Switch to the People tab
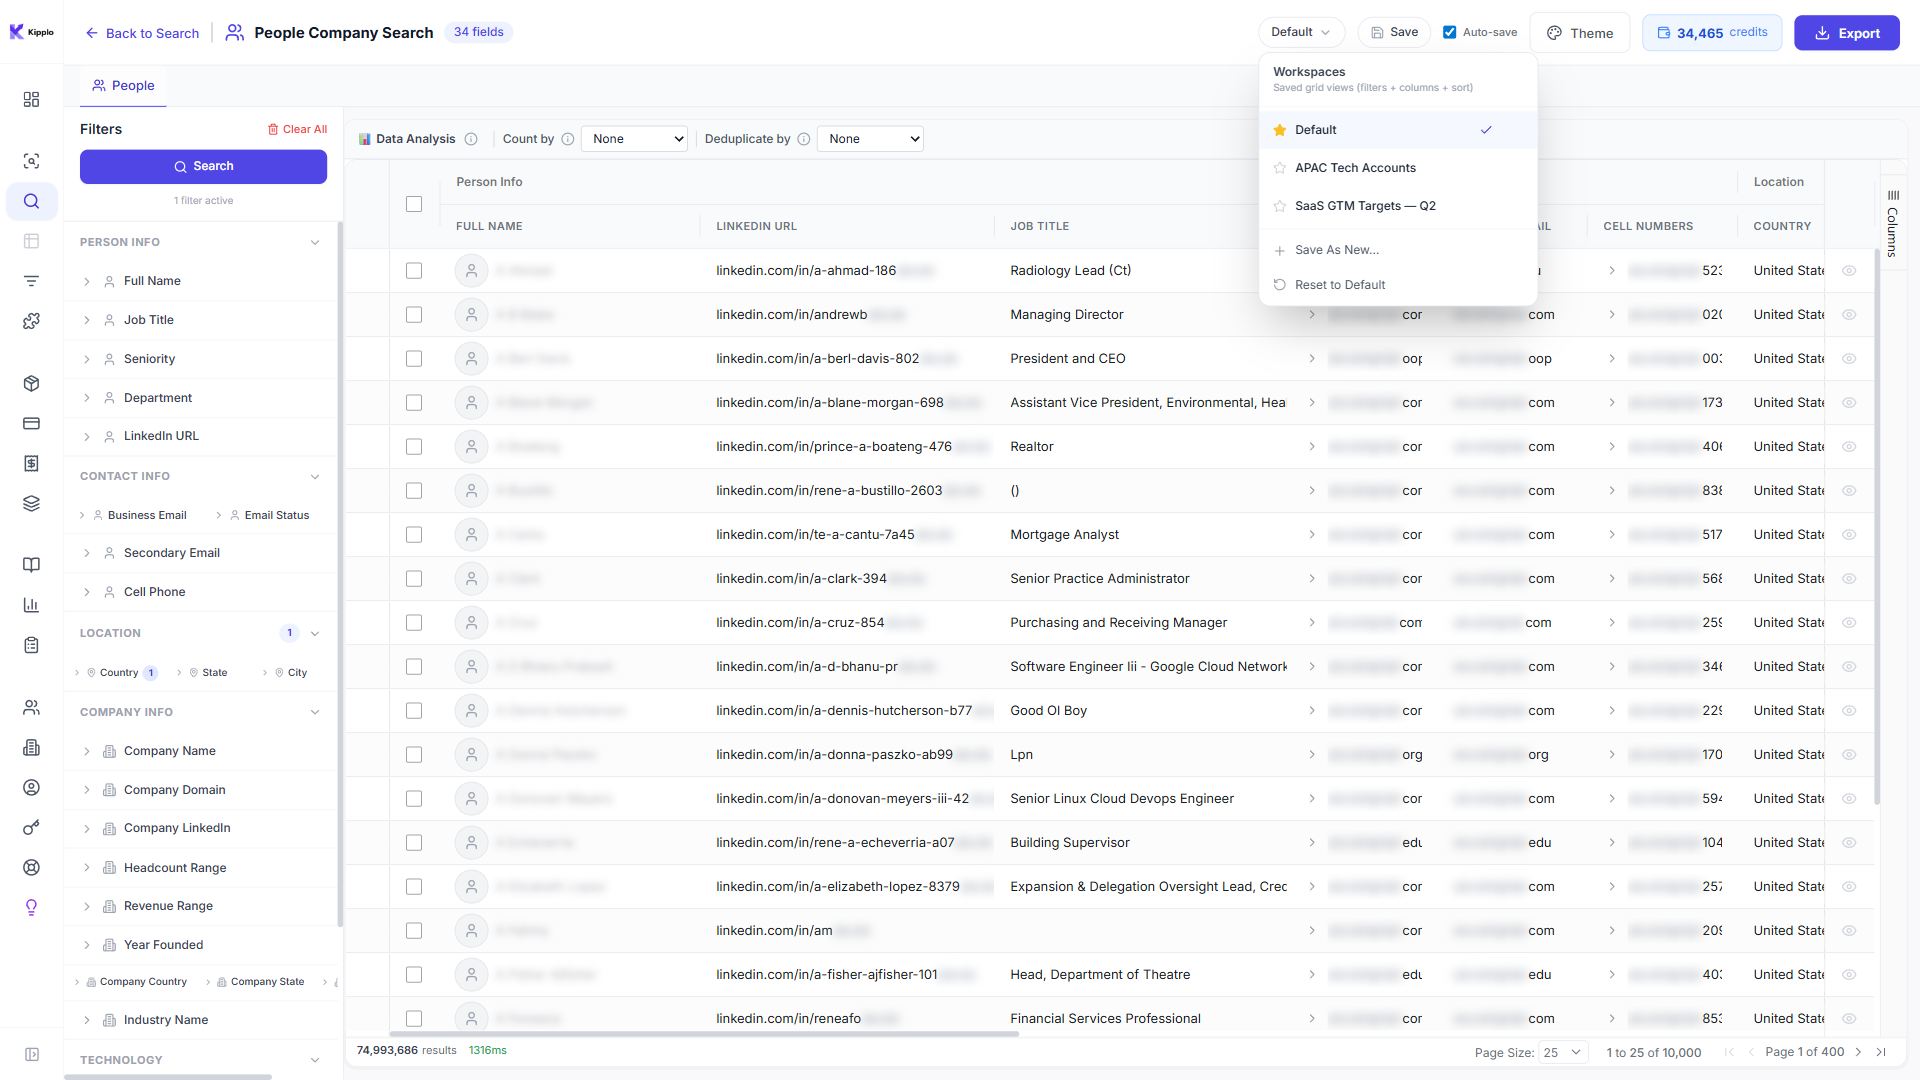This screenshot has height=1080, width=1920. (x=122, y=86)
